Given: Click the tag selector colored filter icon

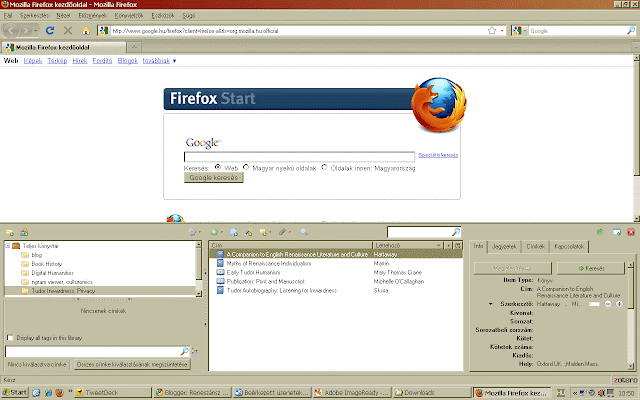Looking at the screenshot, I should [x=195, y=351].
